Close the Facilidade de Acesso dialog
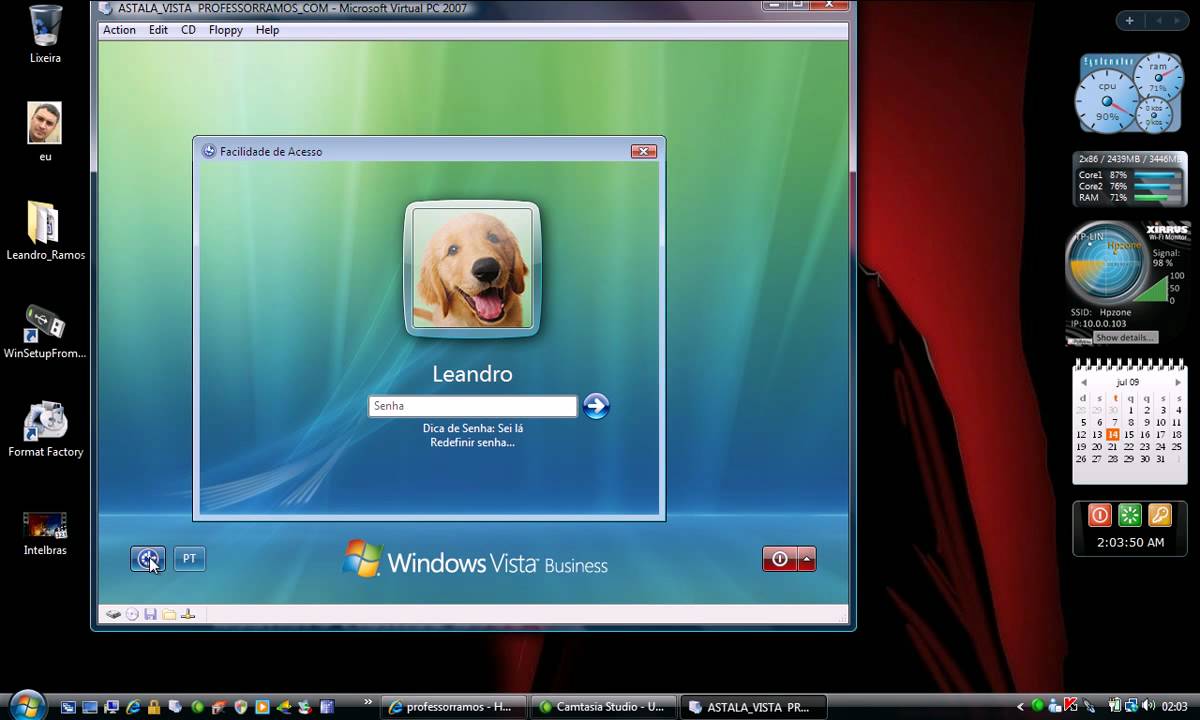Screen dimensions: 1200x720 point(643,151)
